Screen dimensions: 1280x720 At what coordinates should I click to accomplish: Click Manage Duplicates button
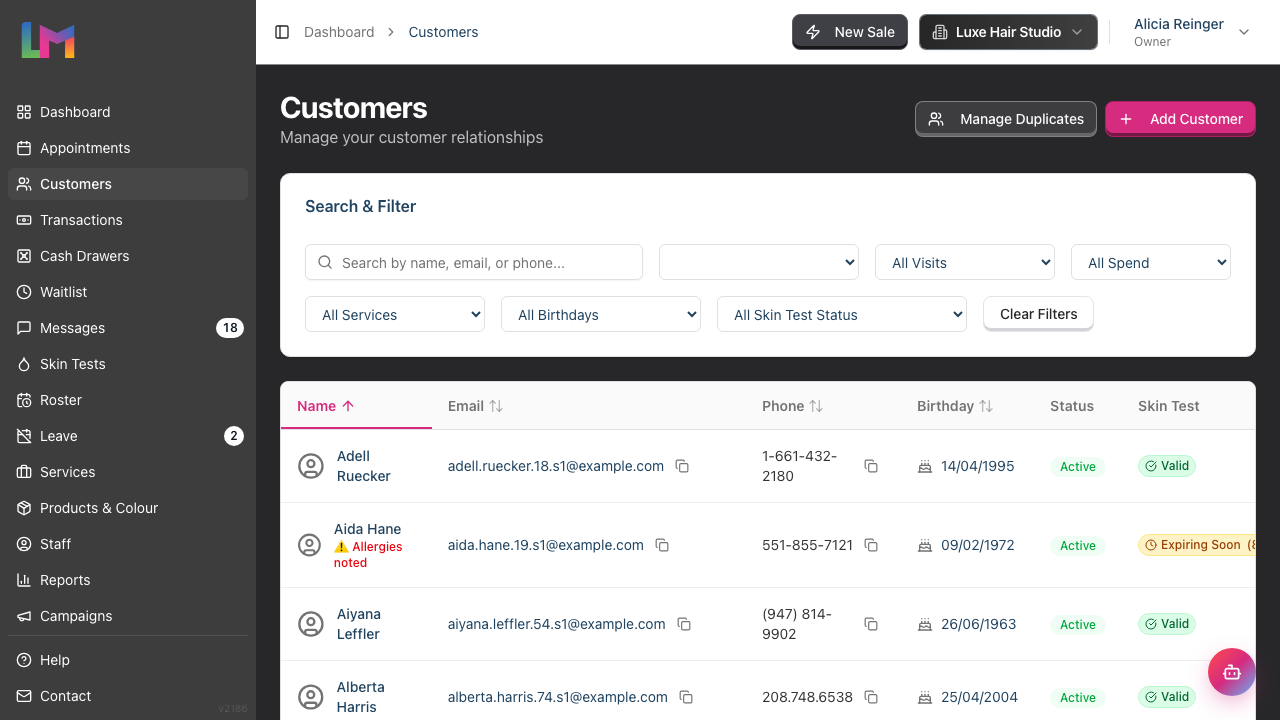[x=1006, y=119]
